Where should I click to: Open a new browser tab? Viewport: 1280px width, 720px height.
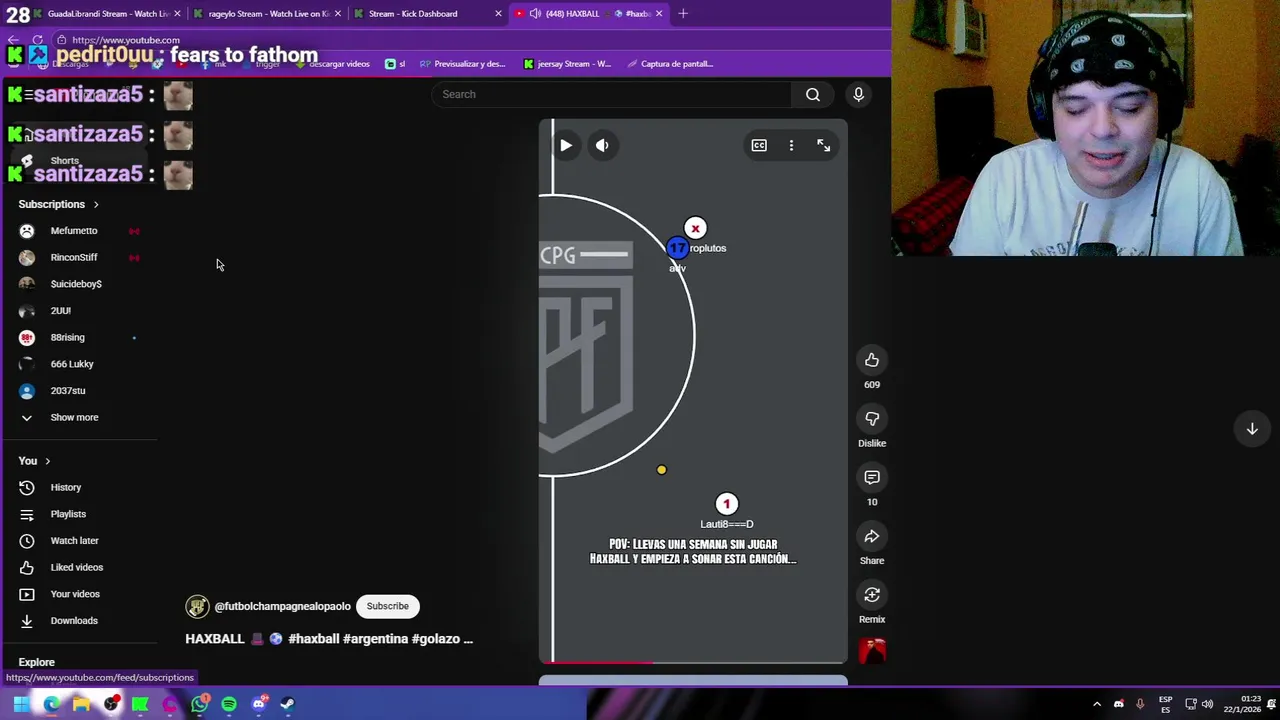(683, 13)
